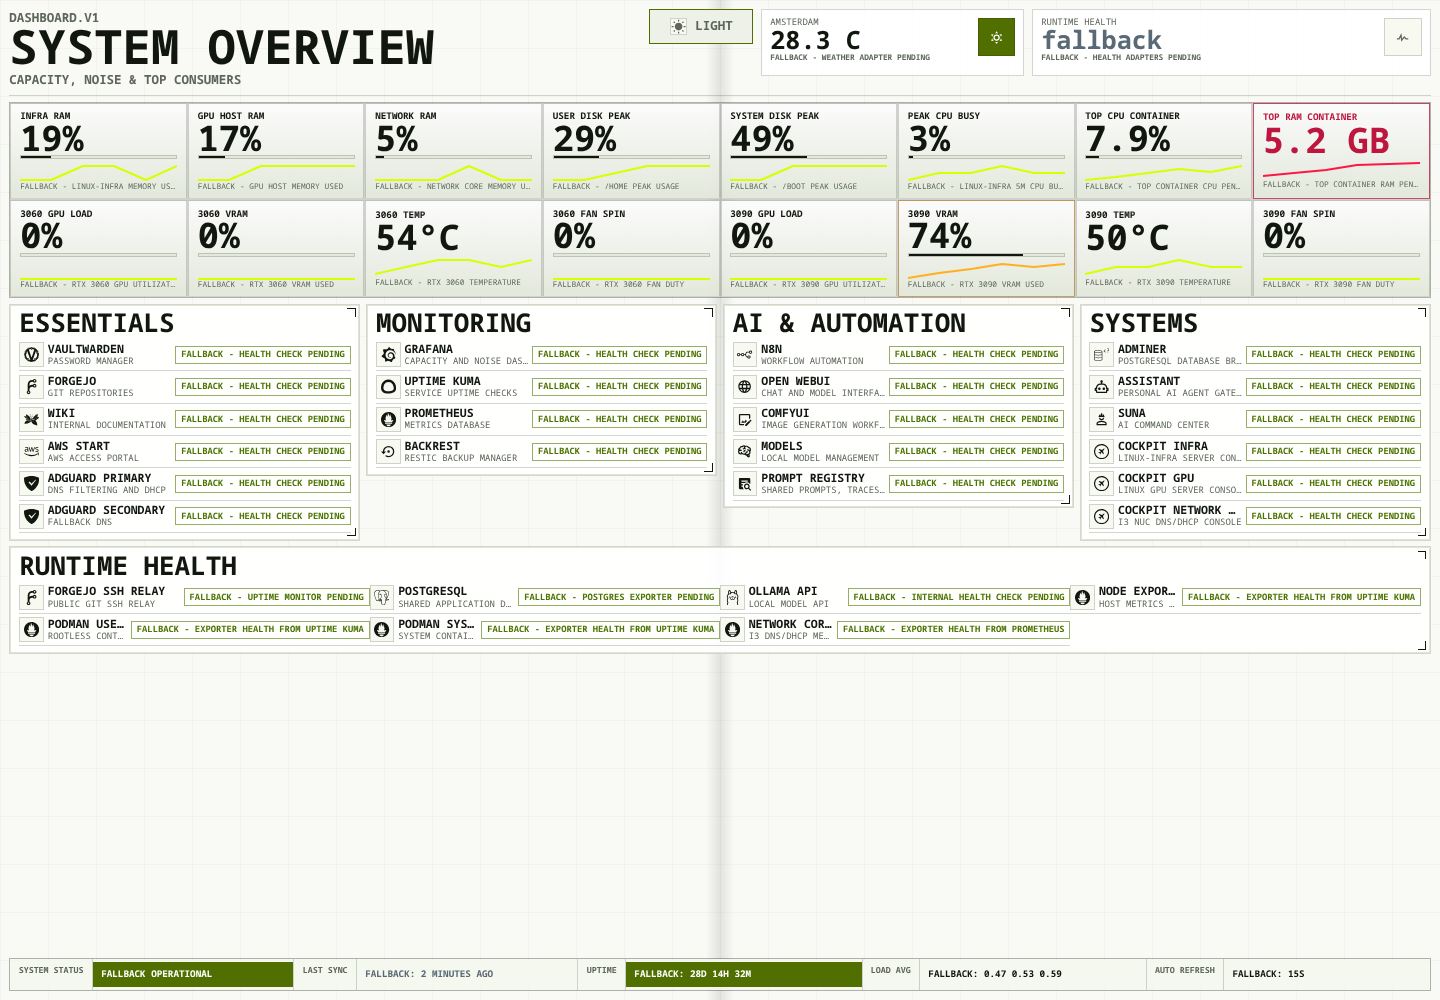The height and width of the screenshot is (1000, 1440).
Task: Open the Prompt Registry icon
Action: point(744,483)
